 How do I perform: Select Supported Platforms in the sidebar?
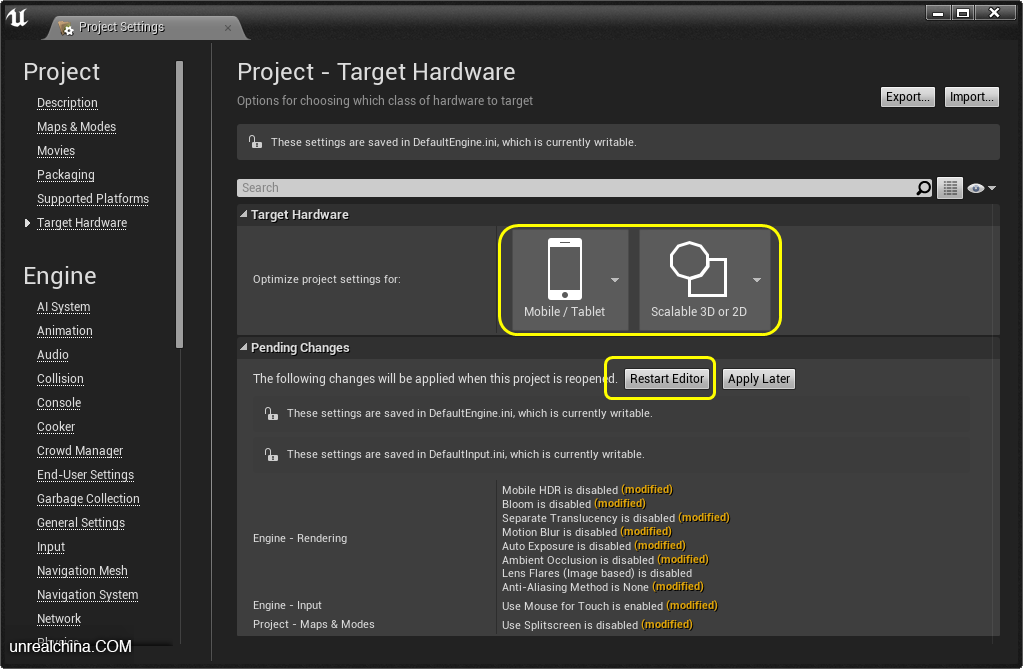click(93, 199)
